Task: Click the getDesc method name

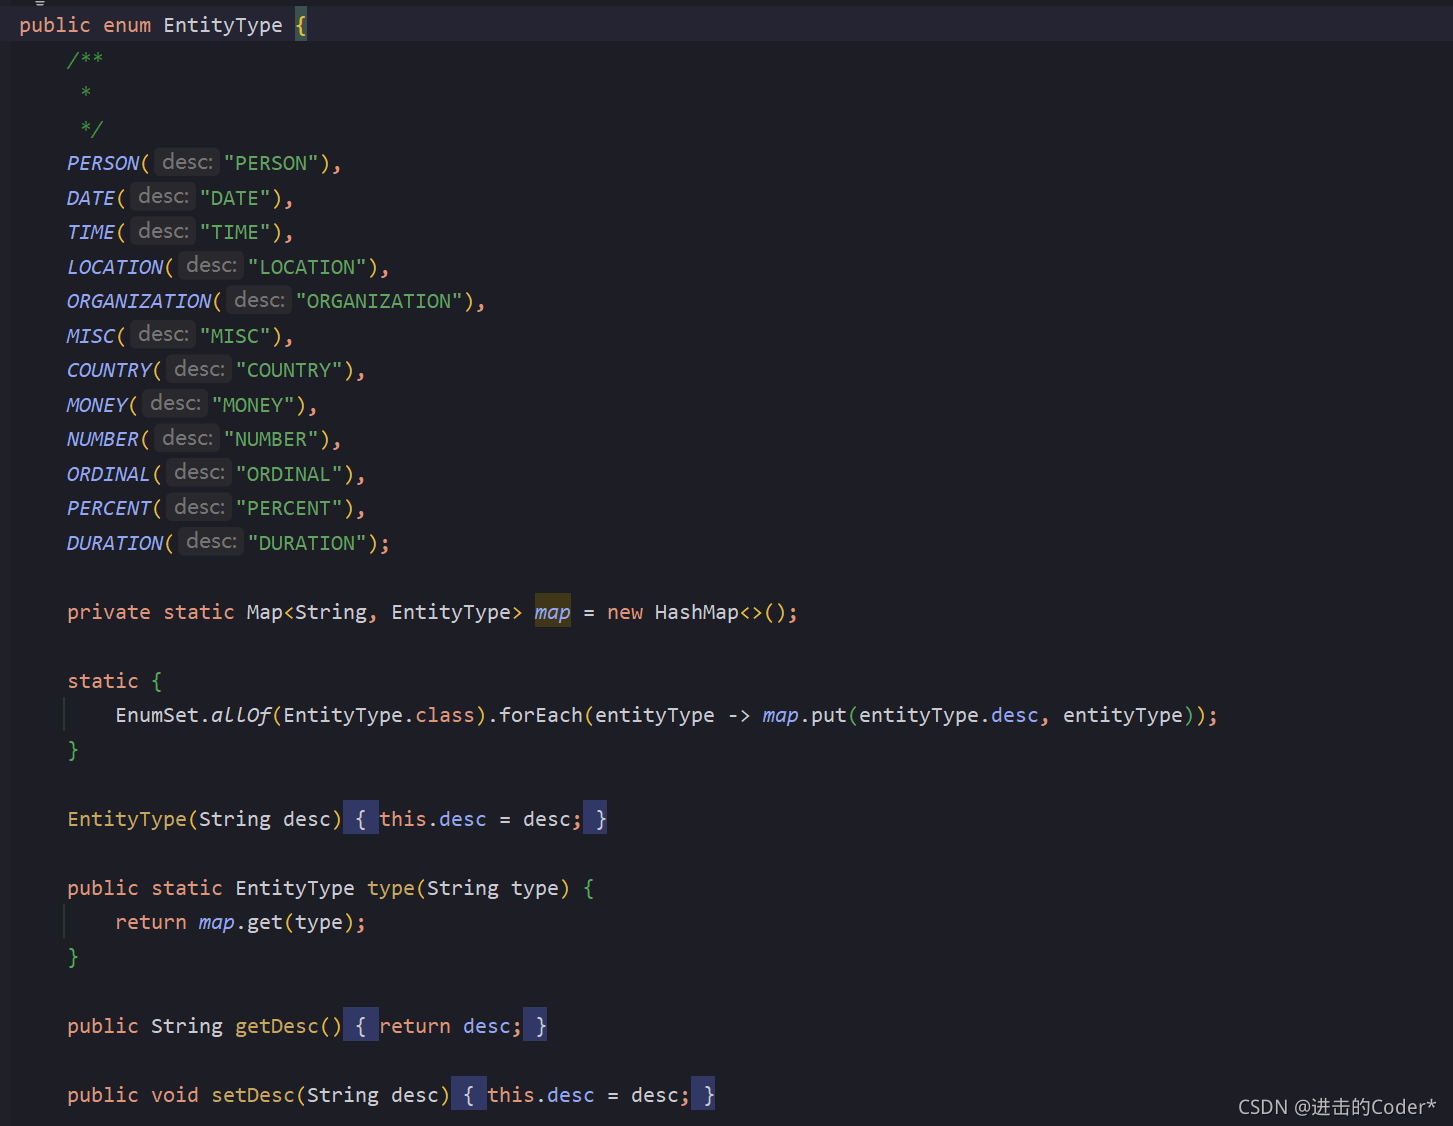Action: point(277,1026)
